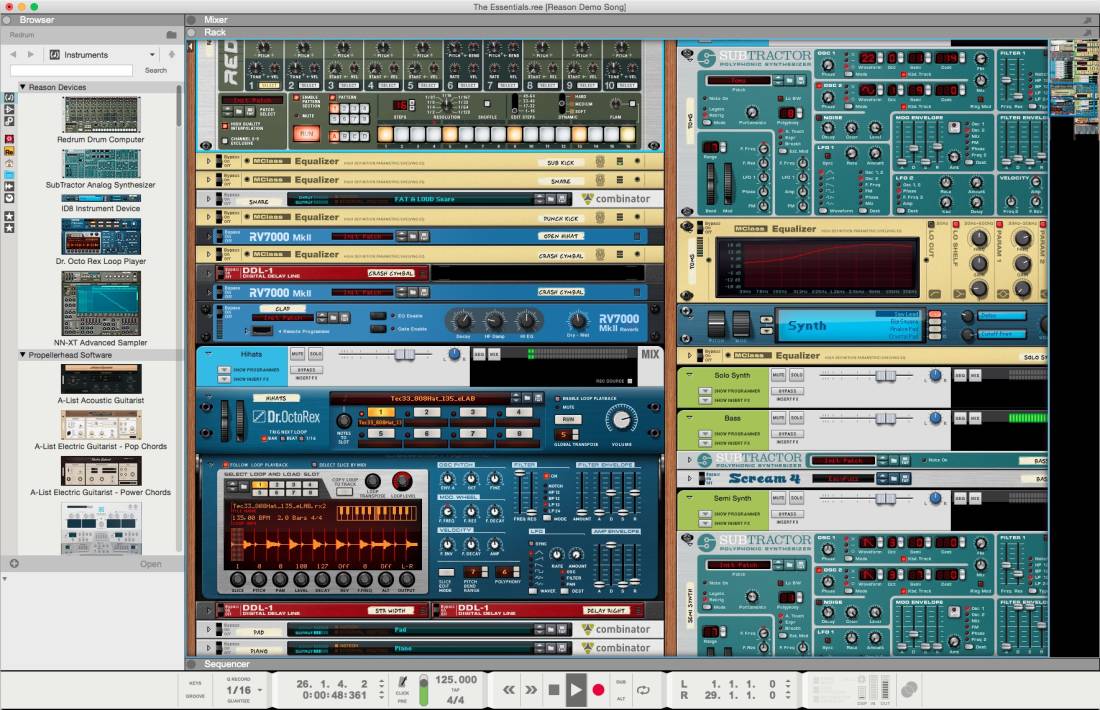Mute the Solo Synth mix channel

778,375
